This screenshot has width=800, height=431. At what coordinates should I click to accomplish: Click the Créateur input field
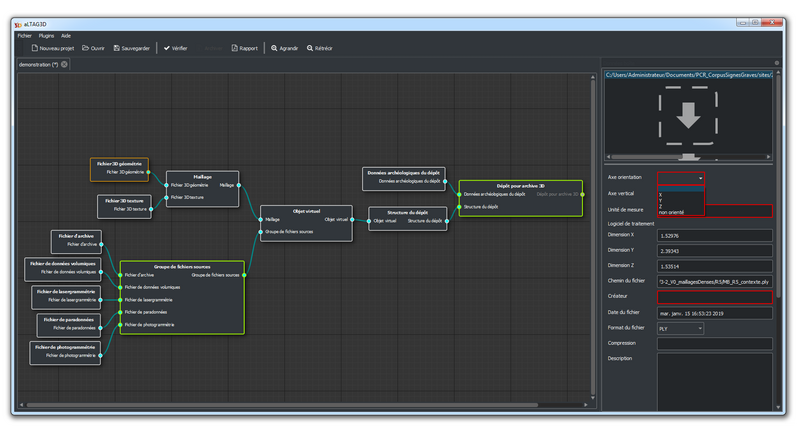point(714,297)
